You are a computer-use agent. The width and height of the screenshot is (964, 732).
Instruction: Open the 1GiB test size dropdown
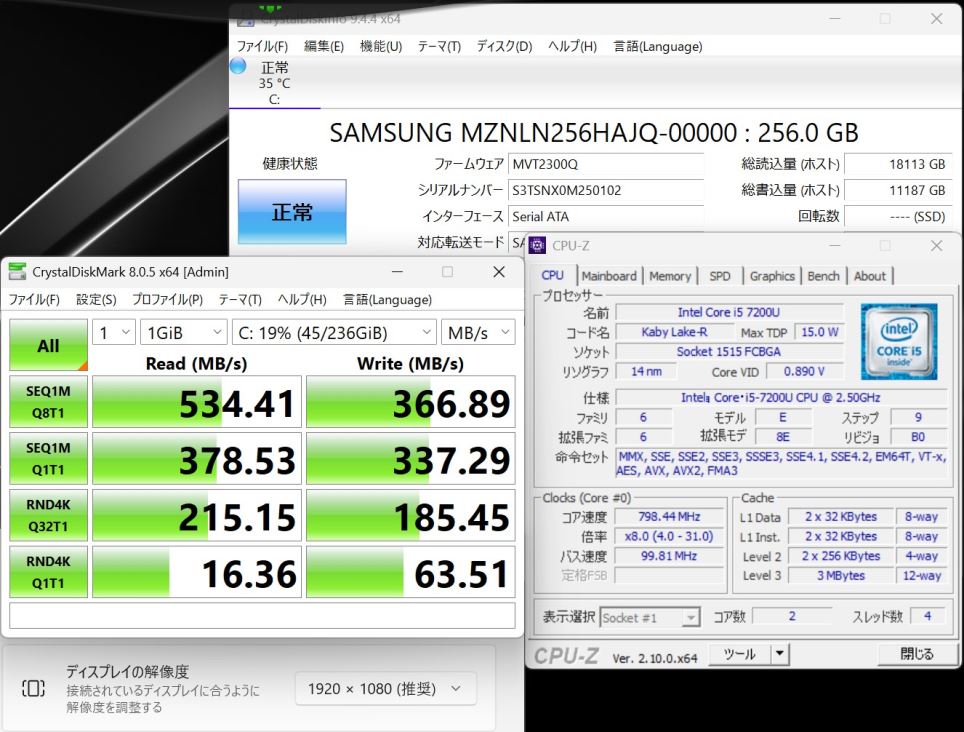(x=183, y=333)
